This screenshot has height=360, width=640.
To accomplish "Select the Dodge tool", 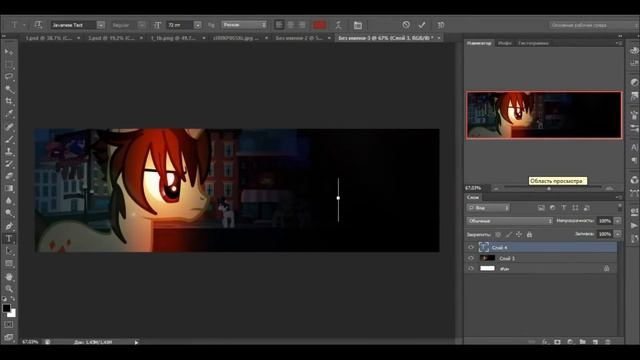I will click(9, 213).
